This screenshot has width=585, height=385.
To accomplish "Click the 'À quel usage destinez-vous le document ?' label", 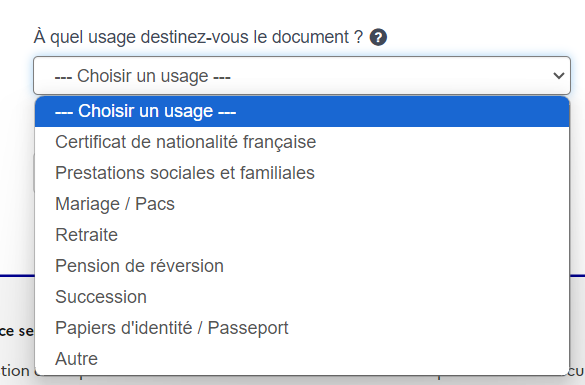I will click(x=198, y=37).
